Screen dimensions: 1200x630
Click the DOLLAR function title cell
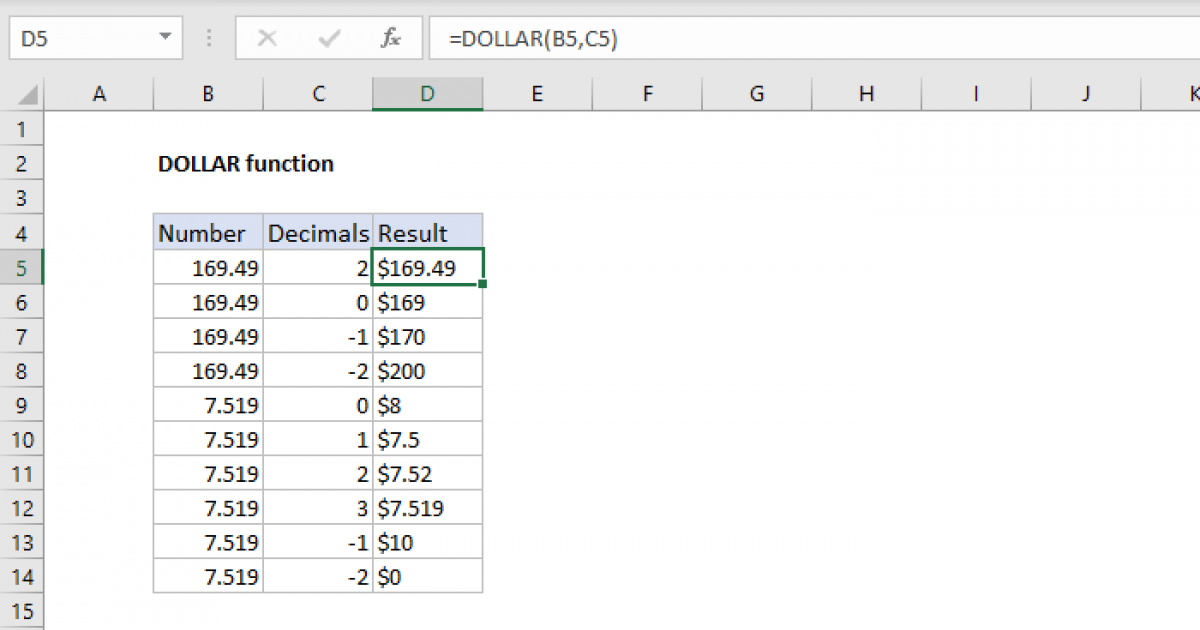coord(246,164)
